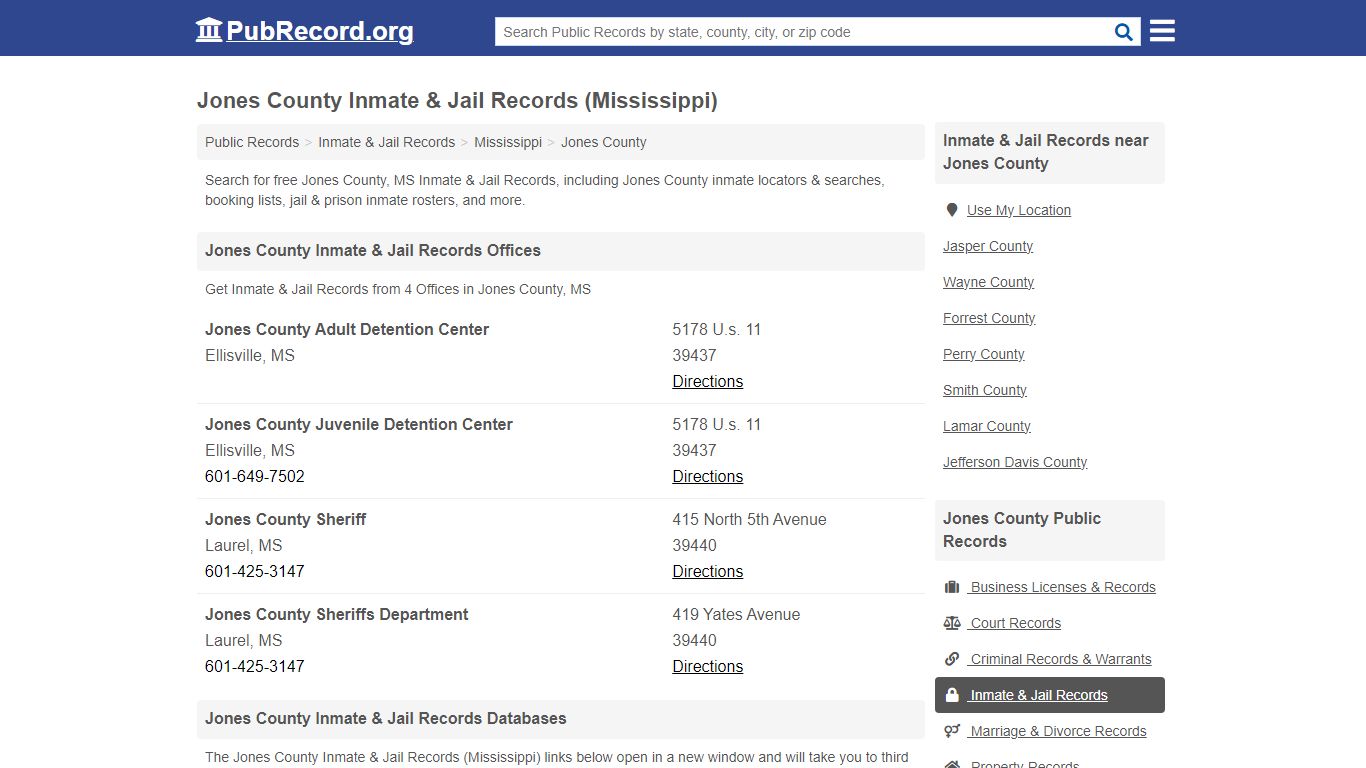Click the Business Licenses briefcase icon
This screenshot has width=1366, height=768.
pos(952,587)
